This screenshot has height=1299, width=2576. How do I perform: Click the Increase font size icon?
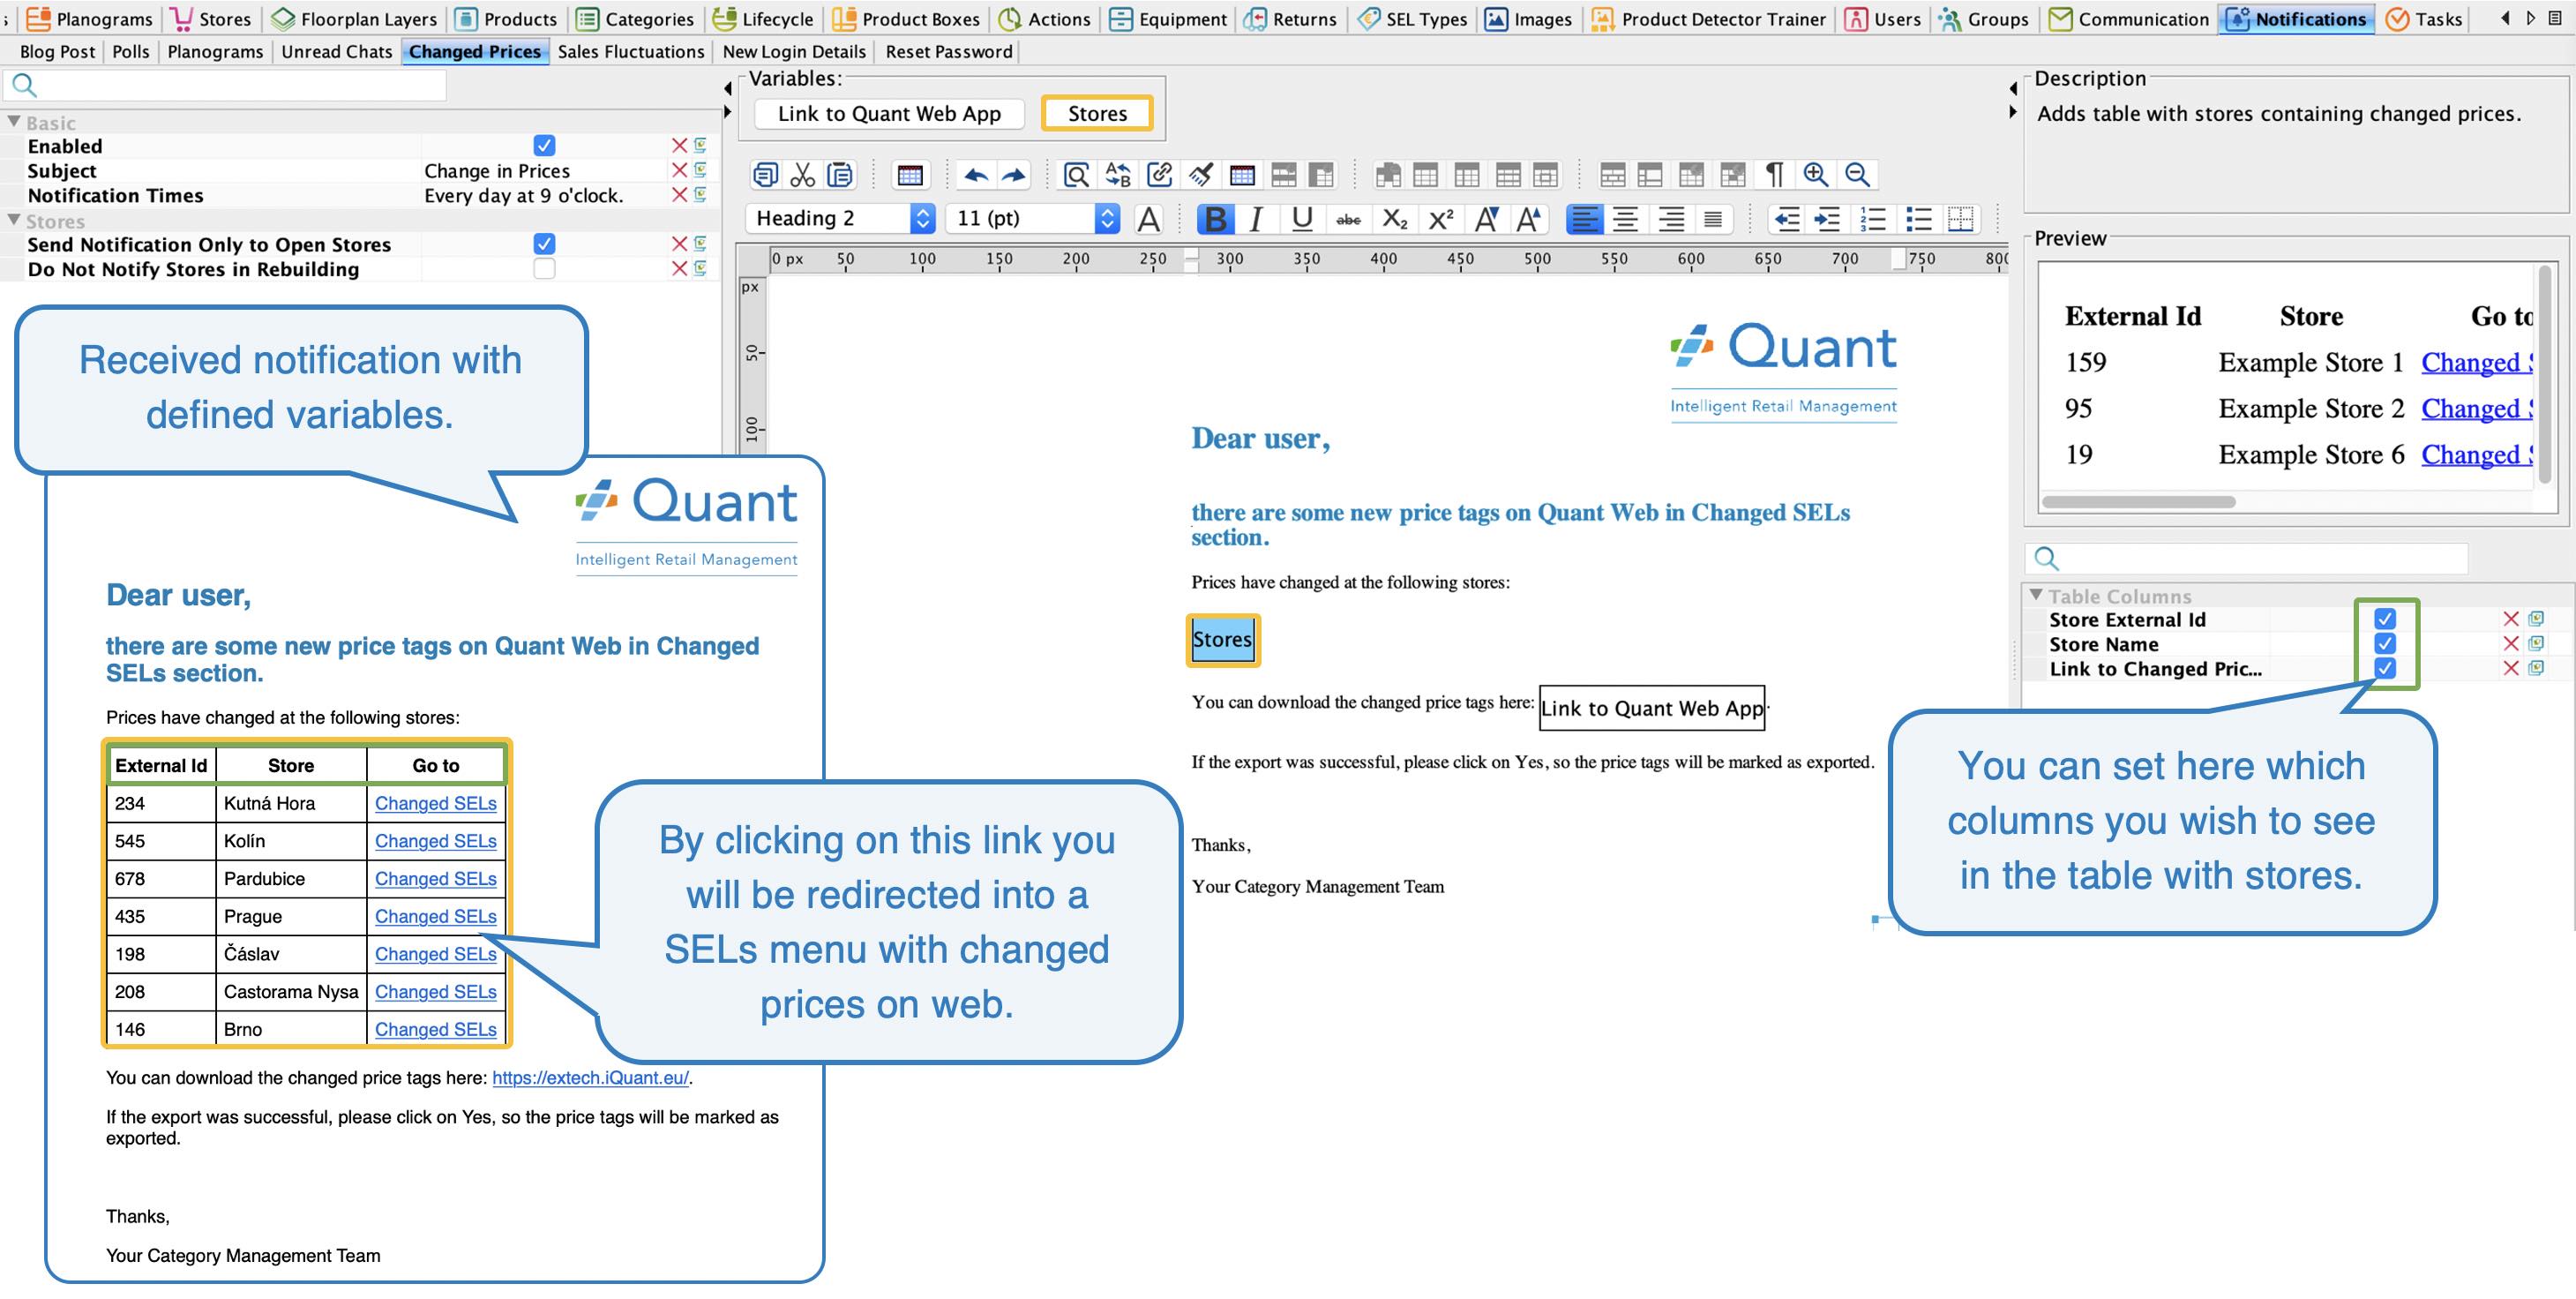(1530, 219)
